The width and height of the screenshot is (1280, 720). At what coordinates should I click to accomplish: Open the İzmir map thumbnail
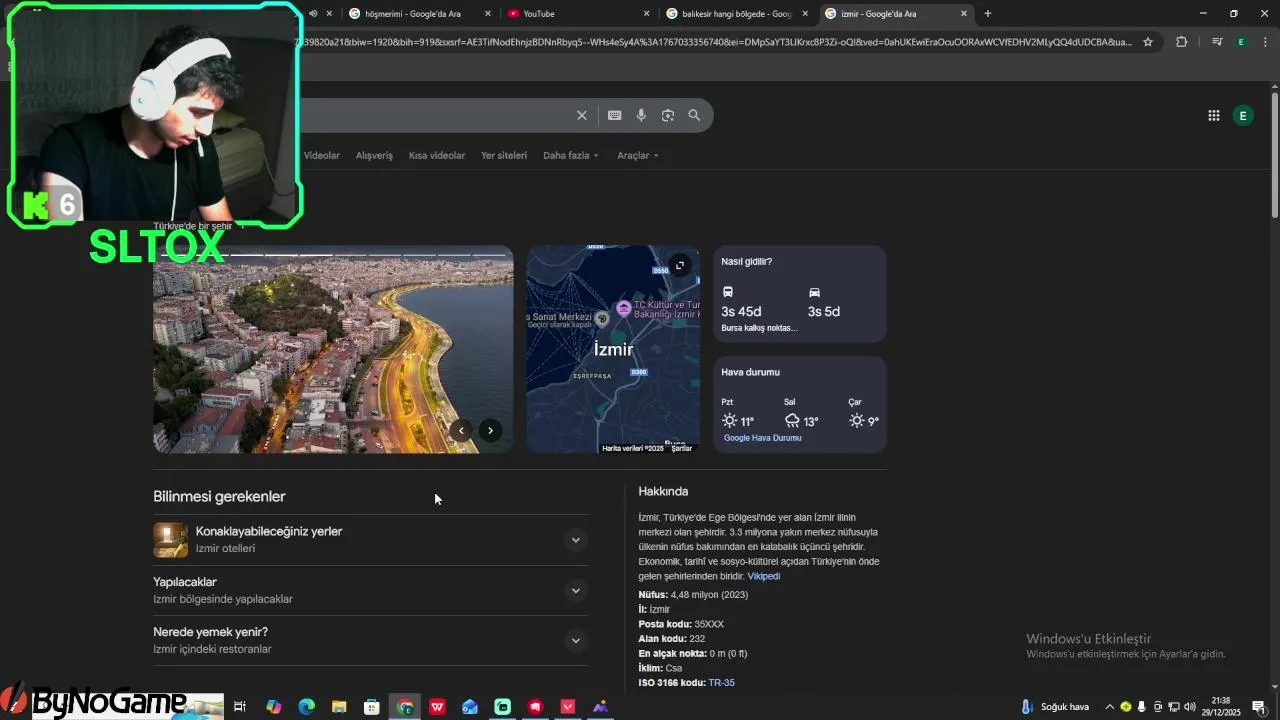[613, 350]
